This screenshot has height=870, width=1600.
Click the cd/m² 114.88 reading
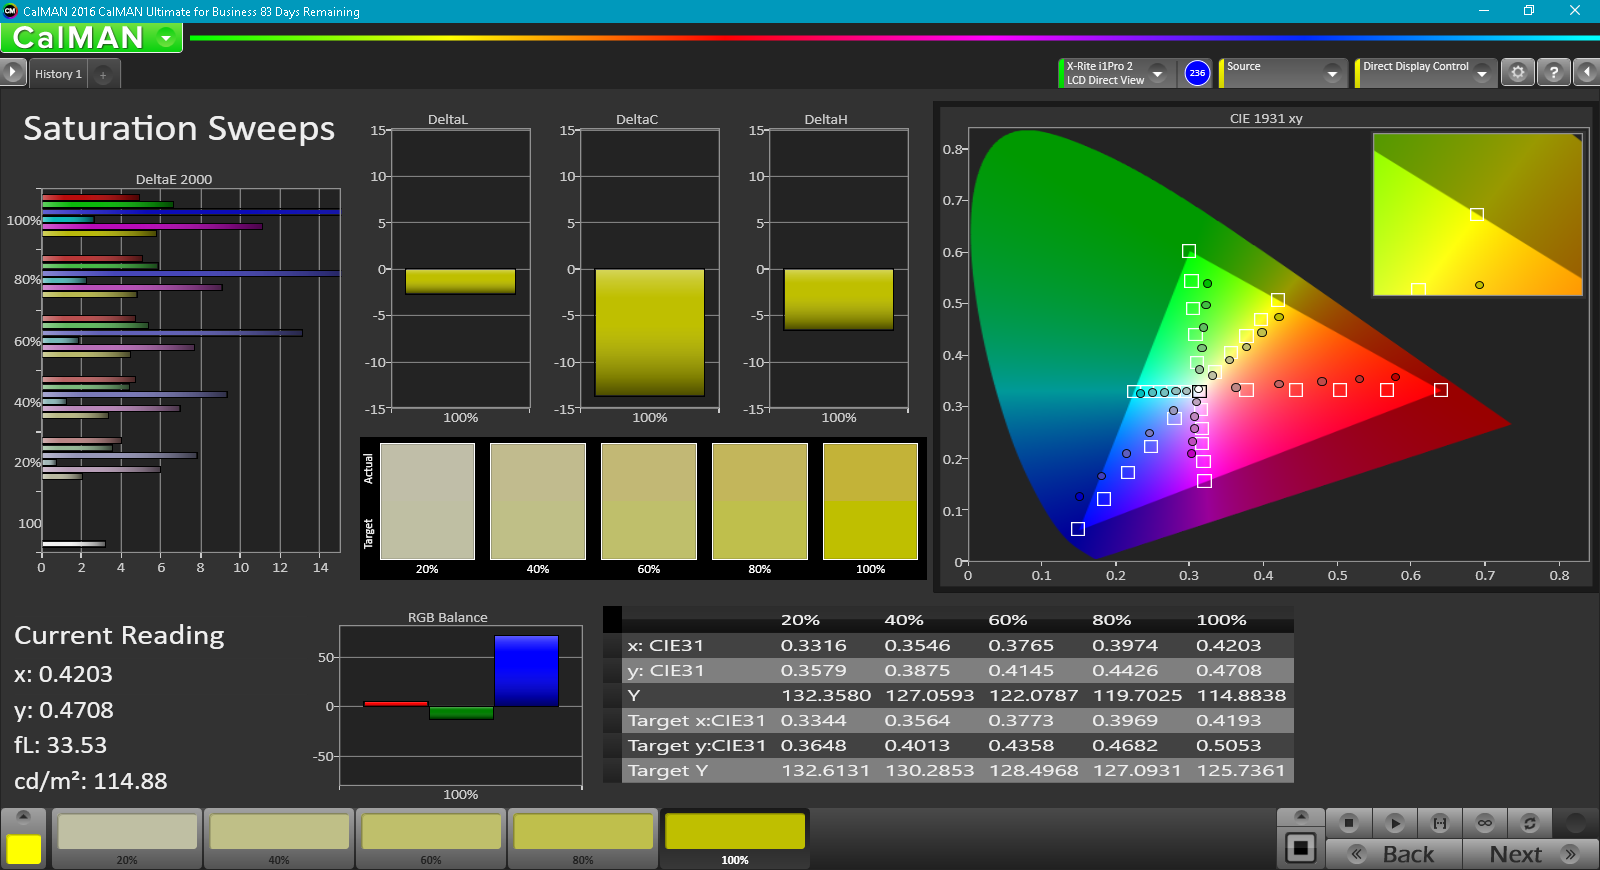[91, 781]
